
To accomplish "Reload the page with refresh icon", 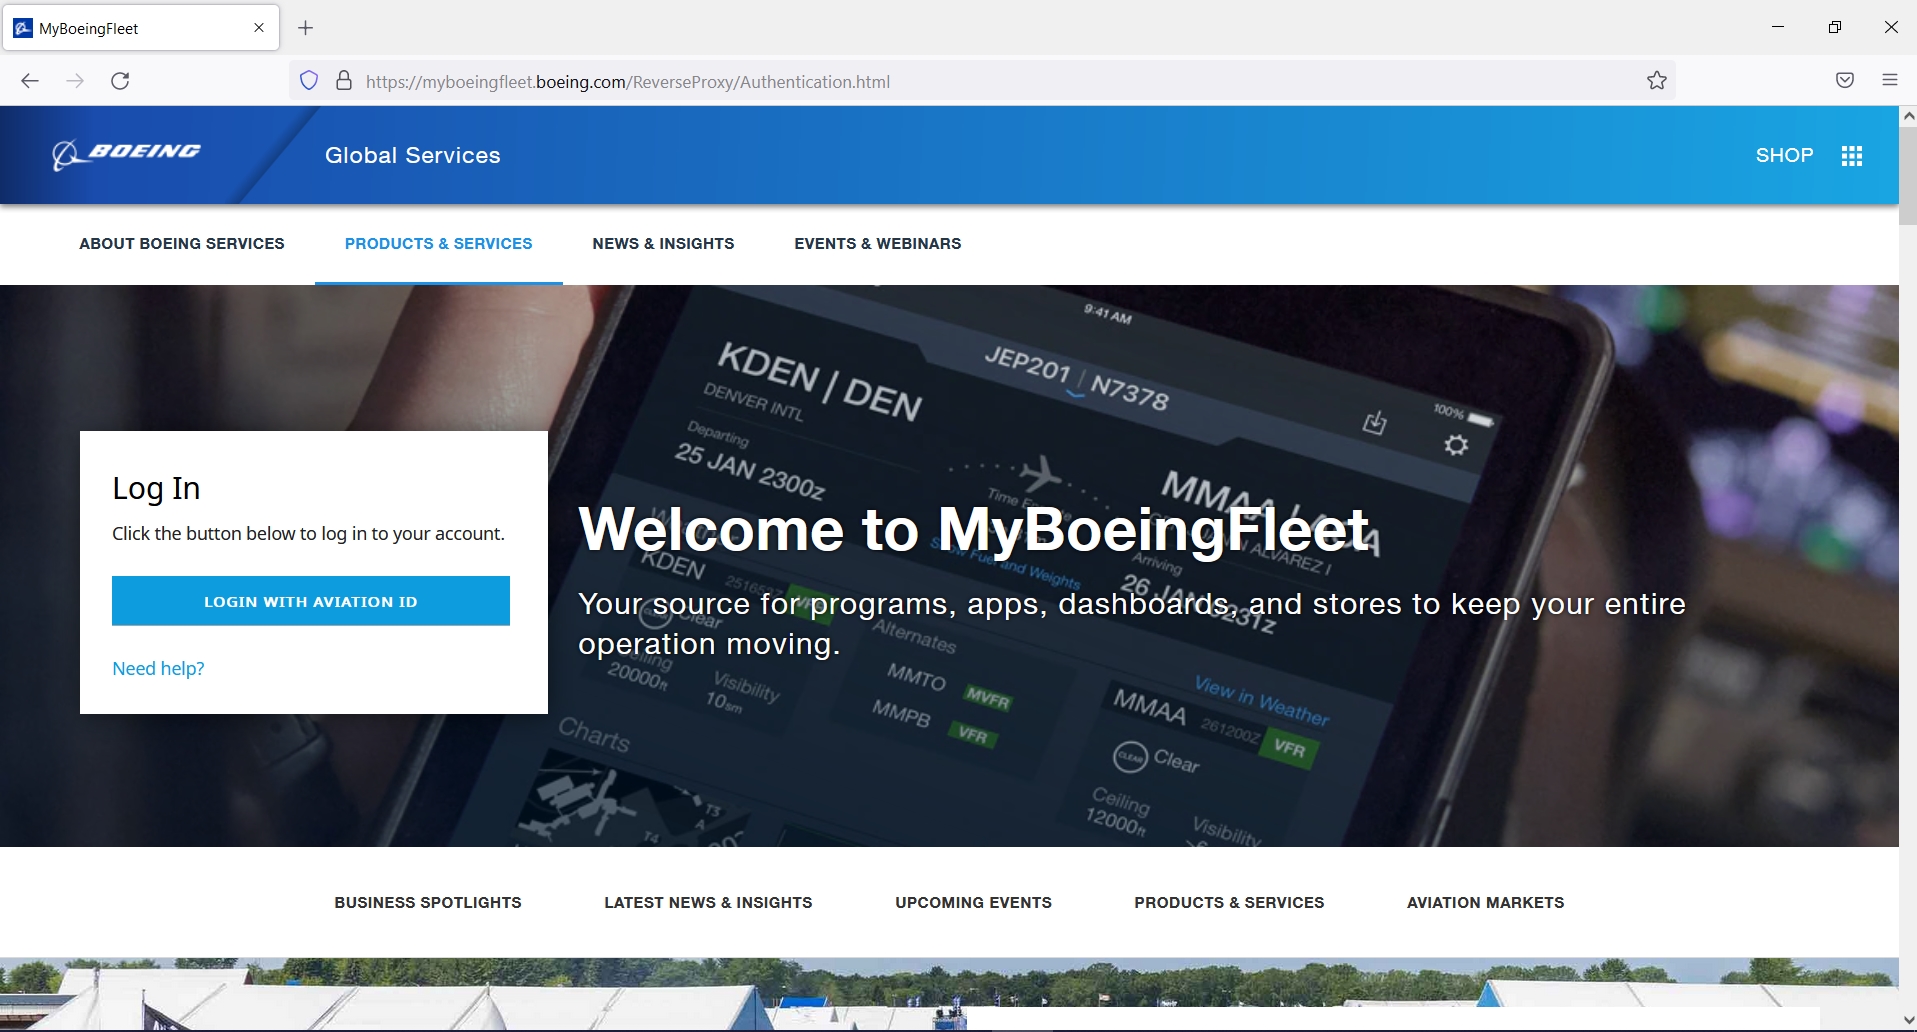I will pyautogui.click(x=120, y=81).
